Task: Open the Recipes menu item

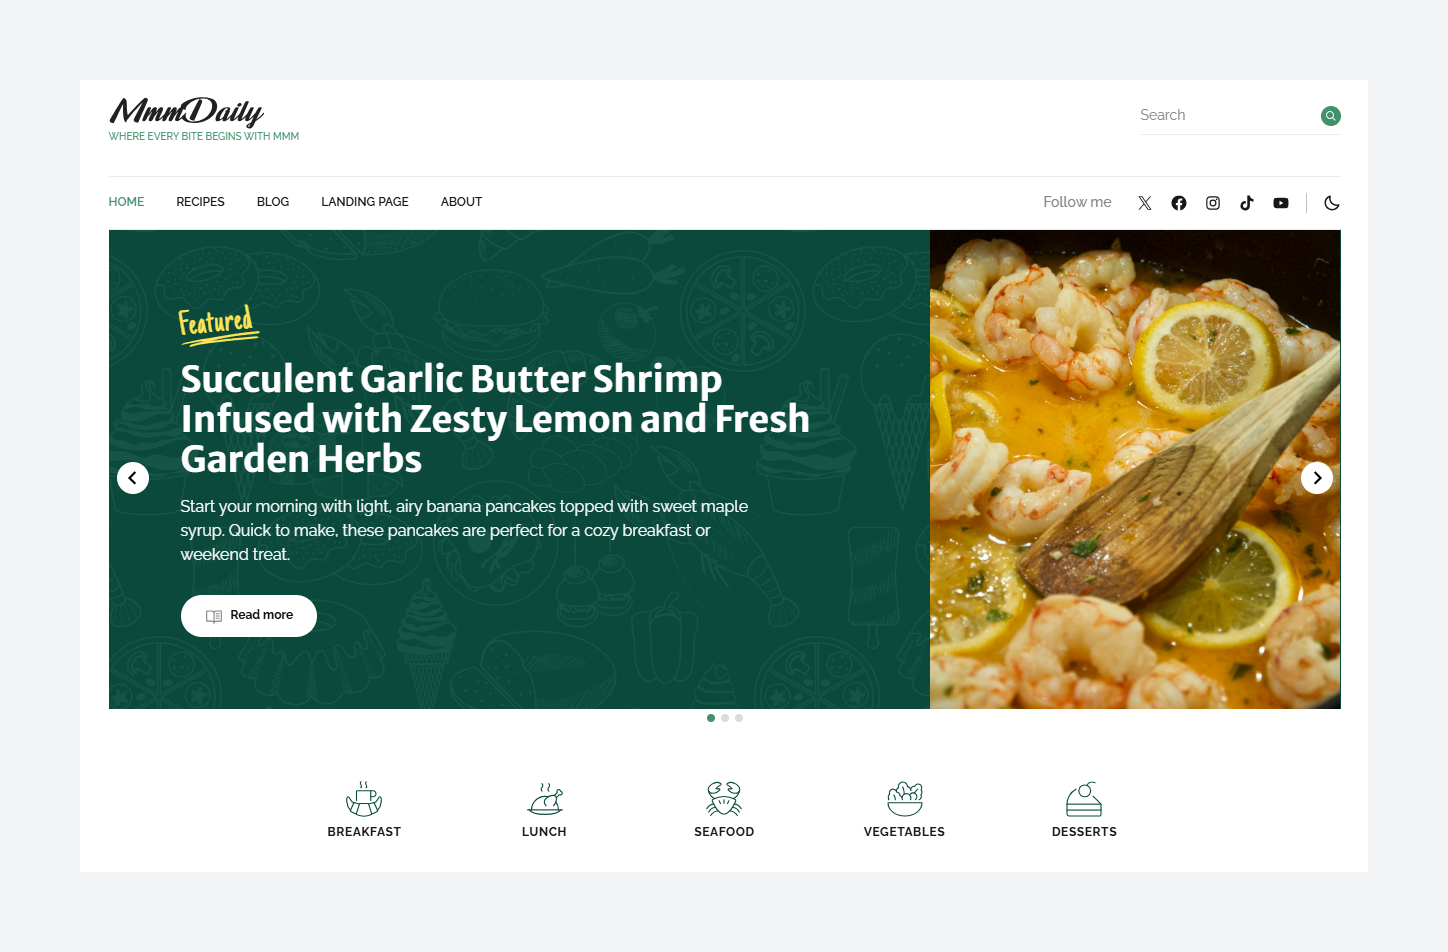Action: click(200, 202)
